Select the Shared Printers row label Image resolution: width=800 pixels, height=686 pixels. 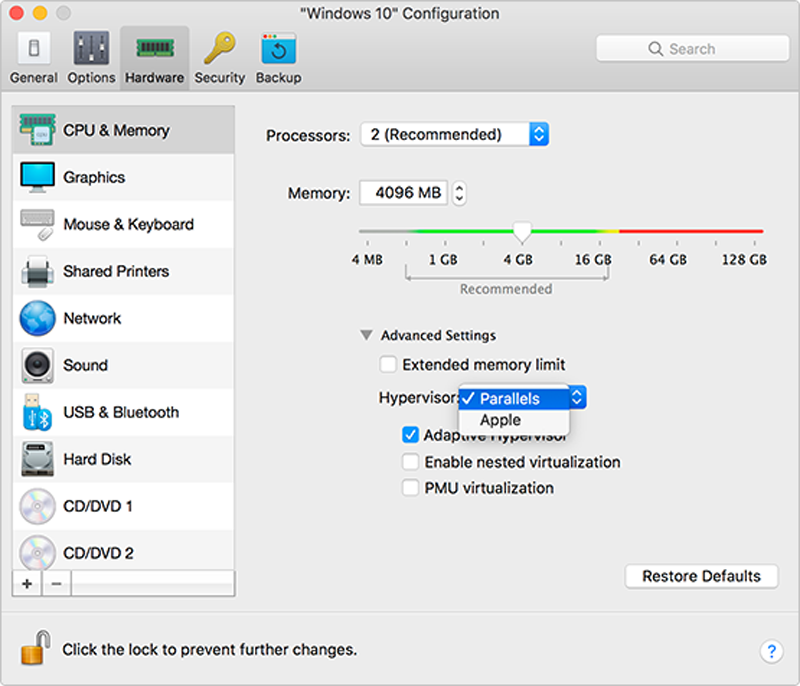point(116,271)
